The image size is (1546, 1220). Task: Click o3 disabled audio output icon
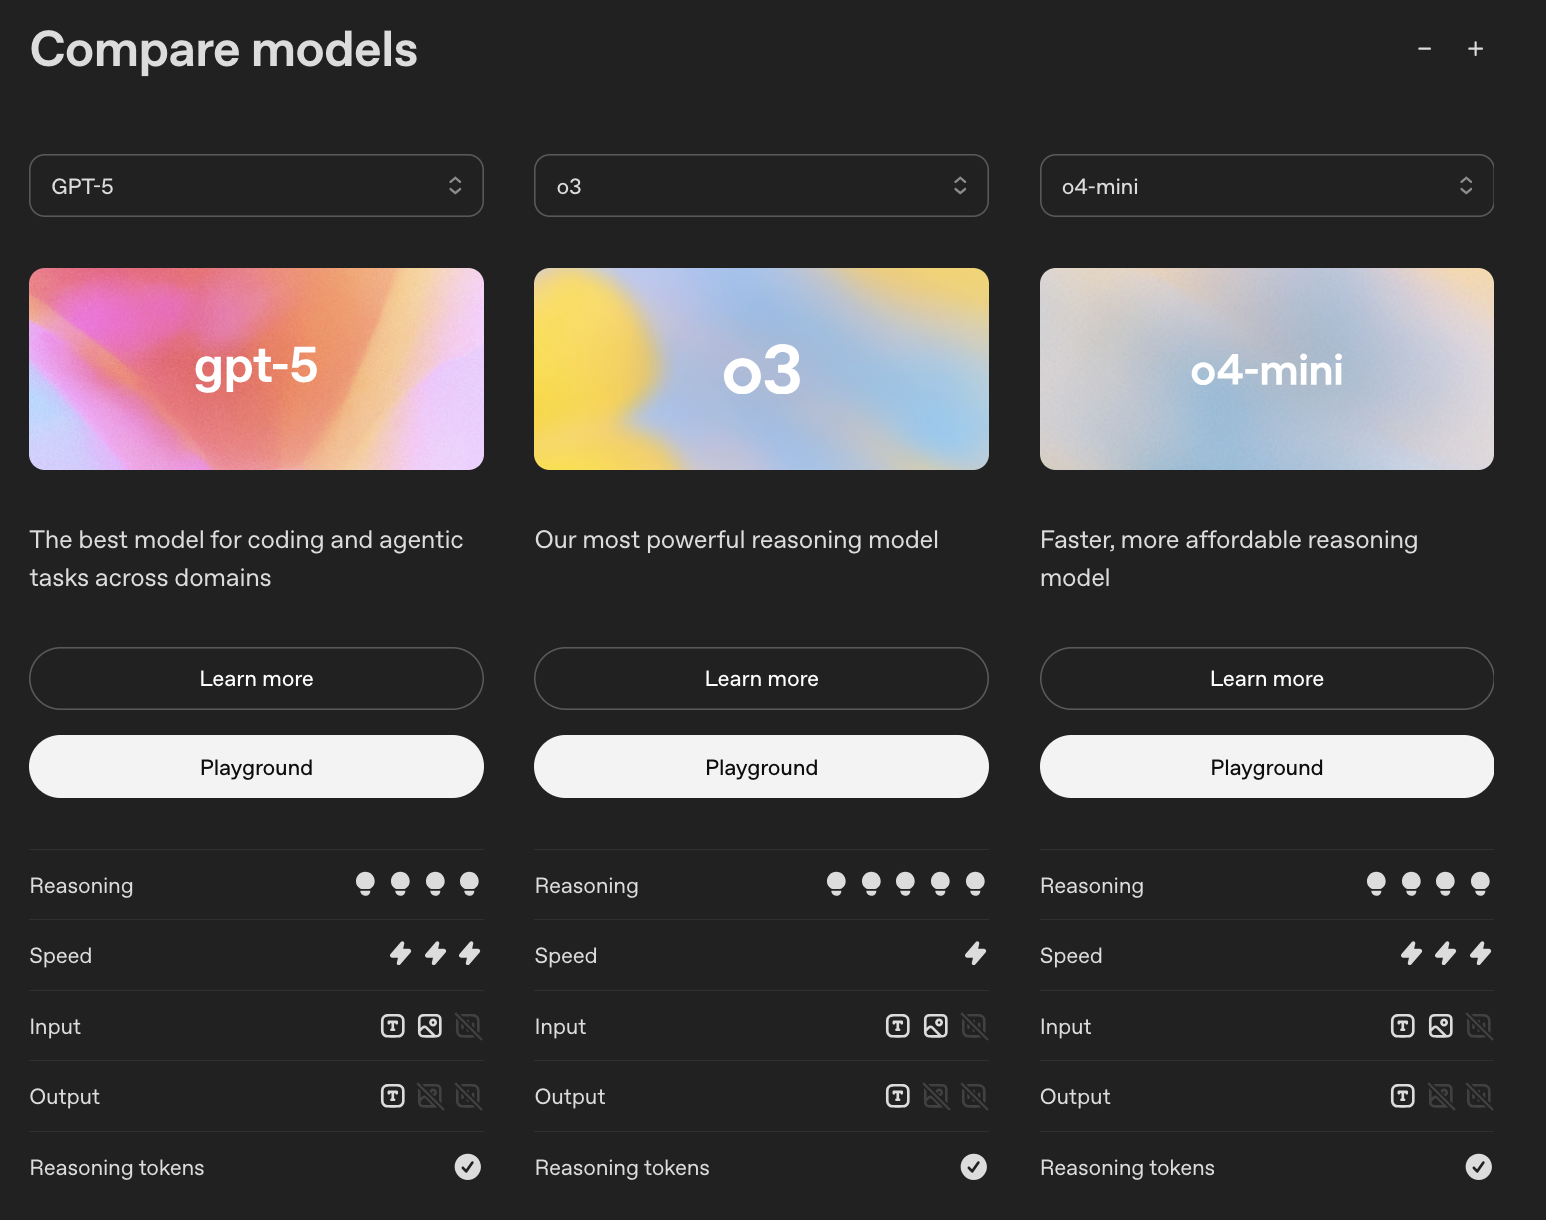pyautogui.click(x=974, y=1097)
